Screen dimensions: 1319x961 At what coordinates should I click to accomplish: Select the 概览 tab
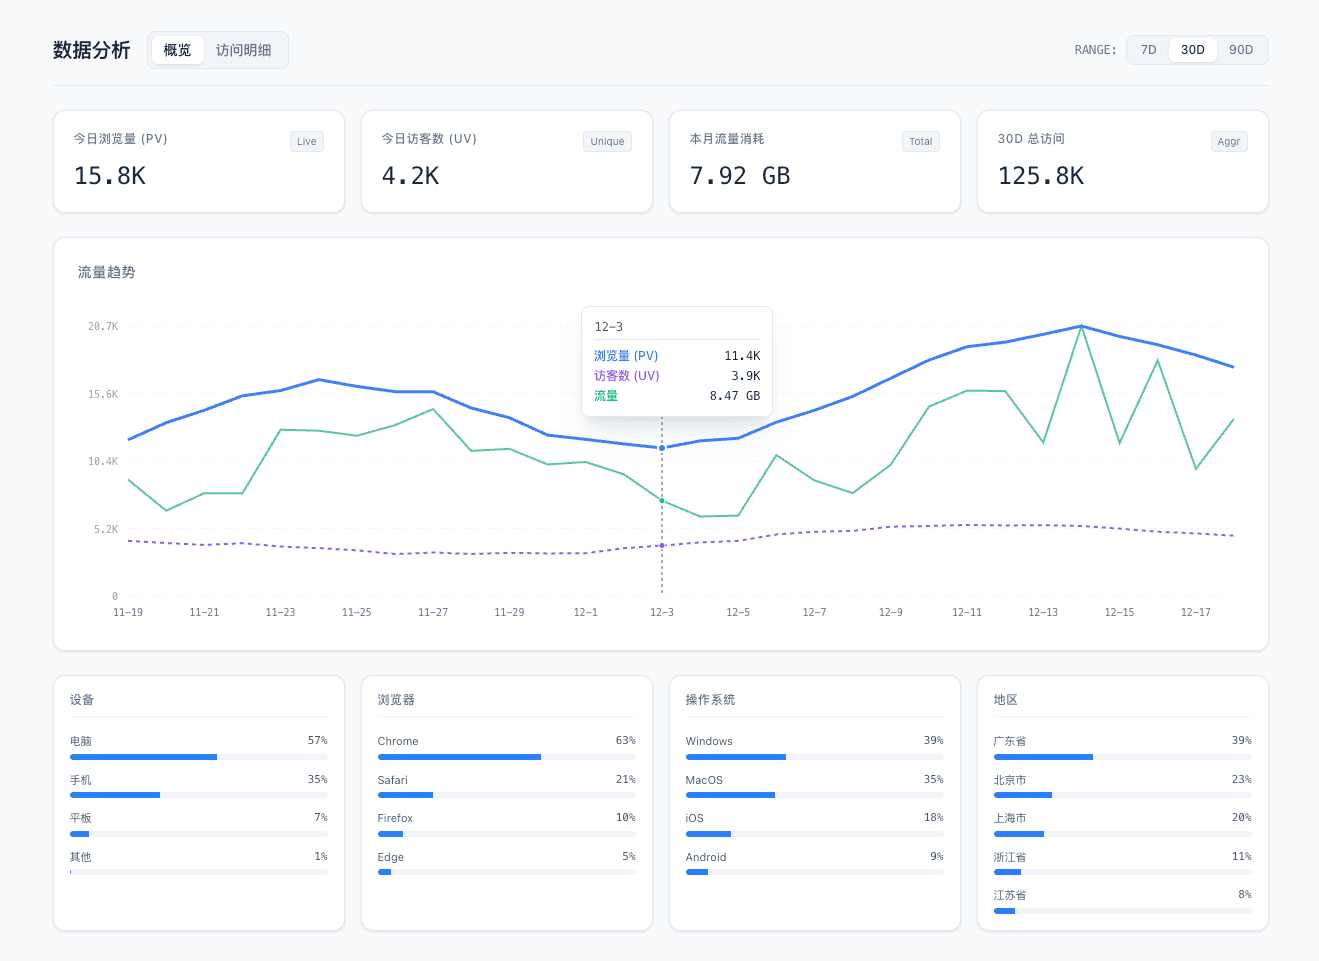(177, 49)
